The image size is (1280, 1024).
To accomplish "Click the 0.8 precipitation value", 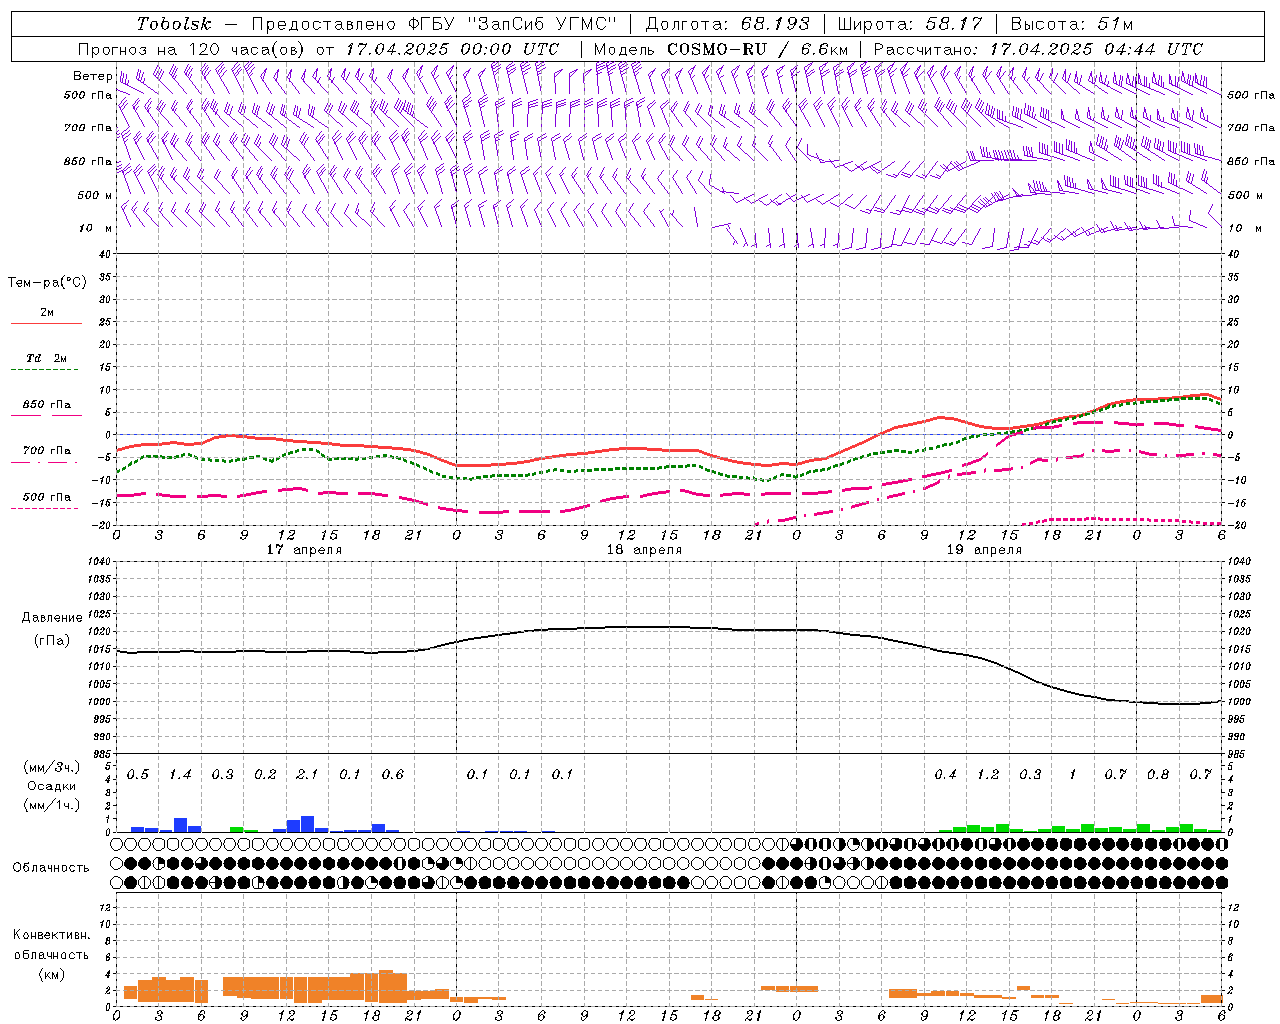I will click(1158, 775).
